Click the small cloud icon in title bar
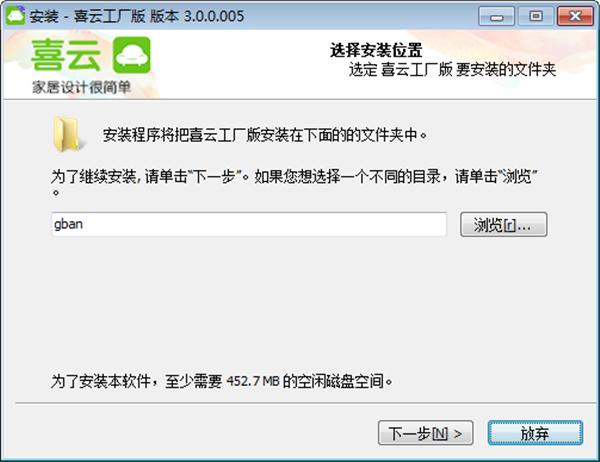This screenshot has width=600, height=462. 15,16
